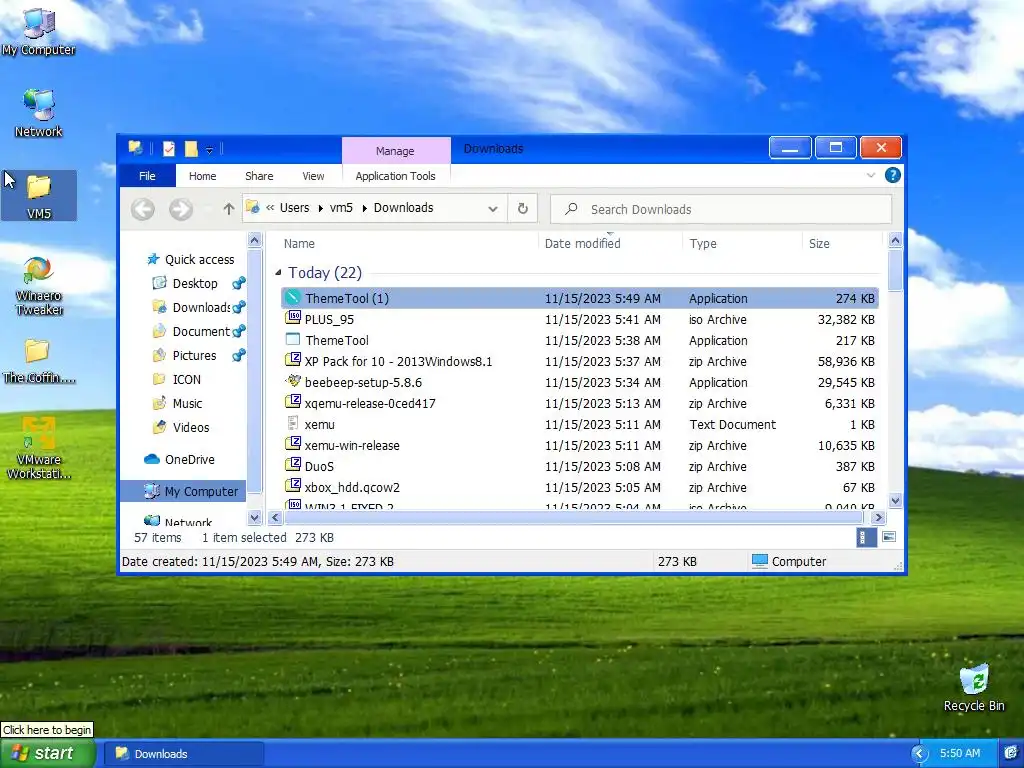
Task: Switch to large thumbnails view button
Action: coord(888,537)
